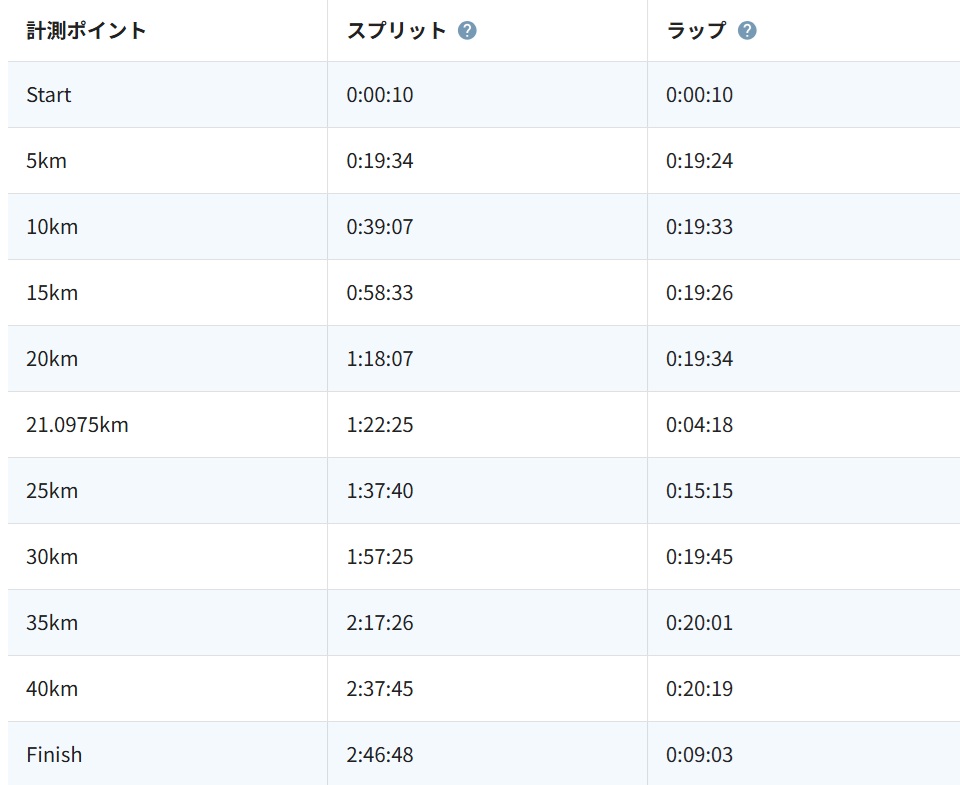960x785 pixels.
Task: Click the help icon next to スプリット
Action: click(x=467, y=30)
